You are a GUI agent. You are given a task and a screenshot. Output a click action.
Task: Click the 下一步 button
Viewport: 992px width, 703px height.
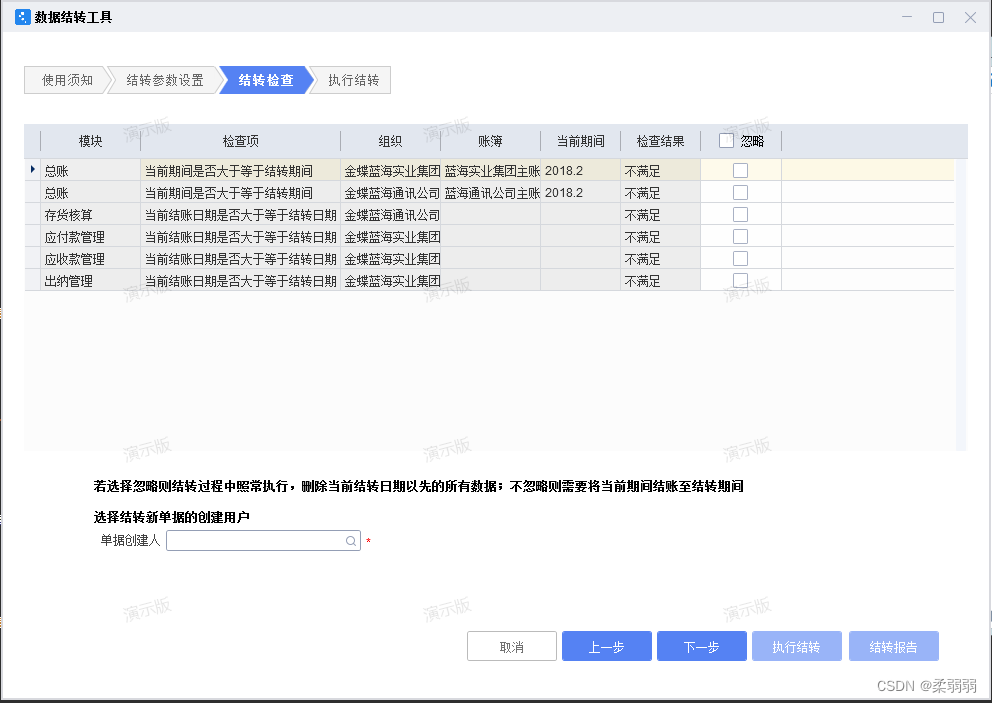pos(701,646)
